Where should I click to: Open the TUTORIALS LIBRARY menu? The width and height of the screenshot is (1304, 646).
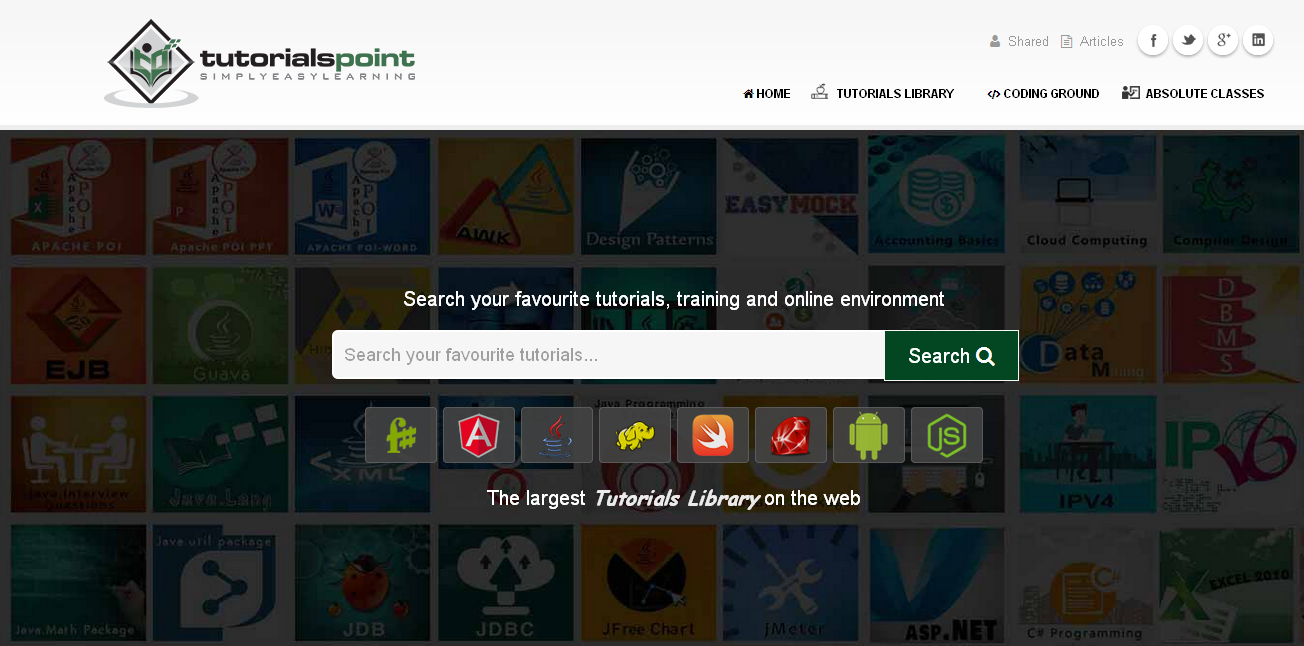click(x=883, y=93)
